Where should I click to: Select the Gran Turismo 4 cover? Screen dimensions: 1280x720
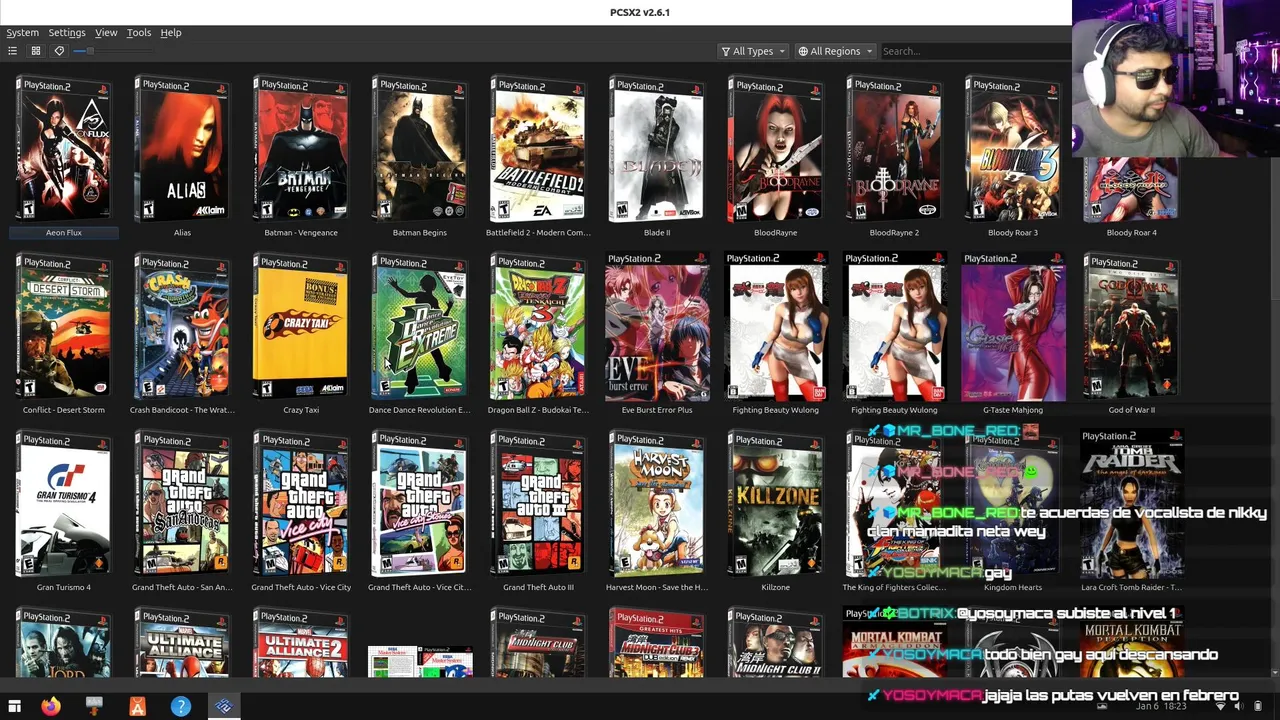(64, 504)
